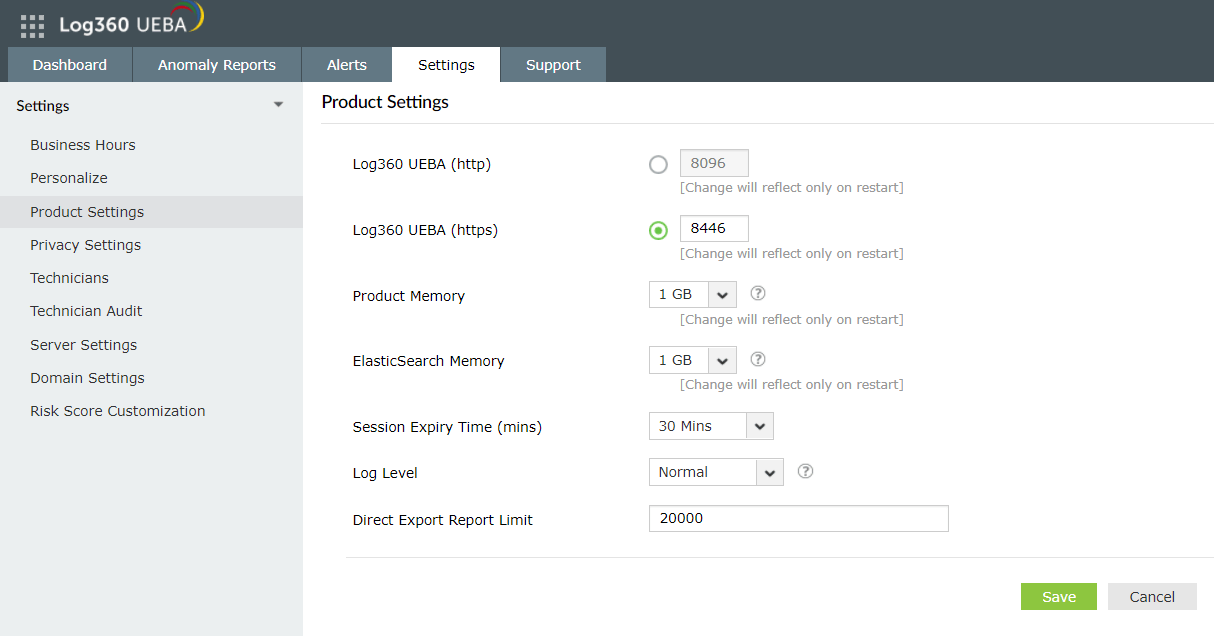Click the http port field 8096

[714, 163]
